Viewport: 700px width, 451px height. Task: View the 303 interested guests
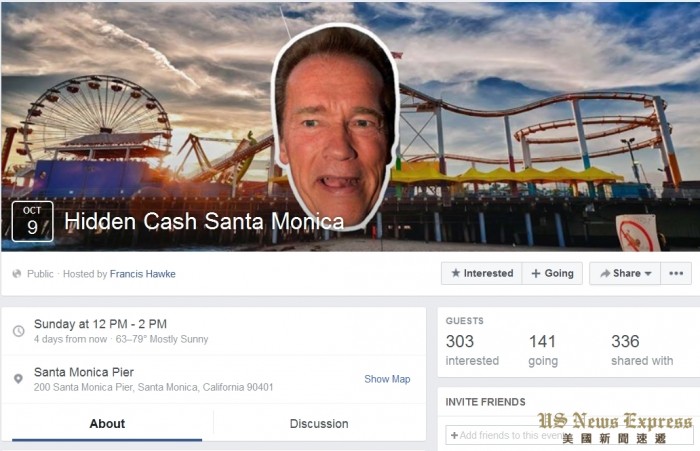click(472, 350)
